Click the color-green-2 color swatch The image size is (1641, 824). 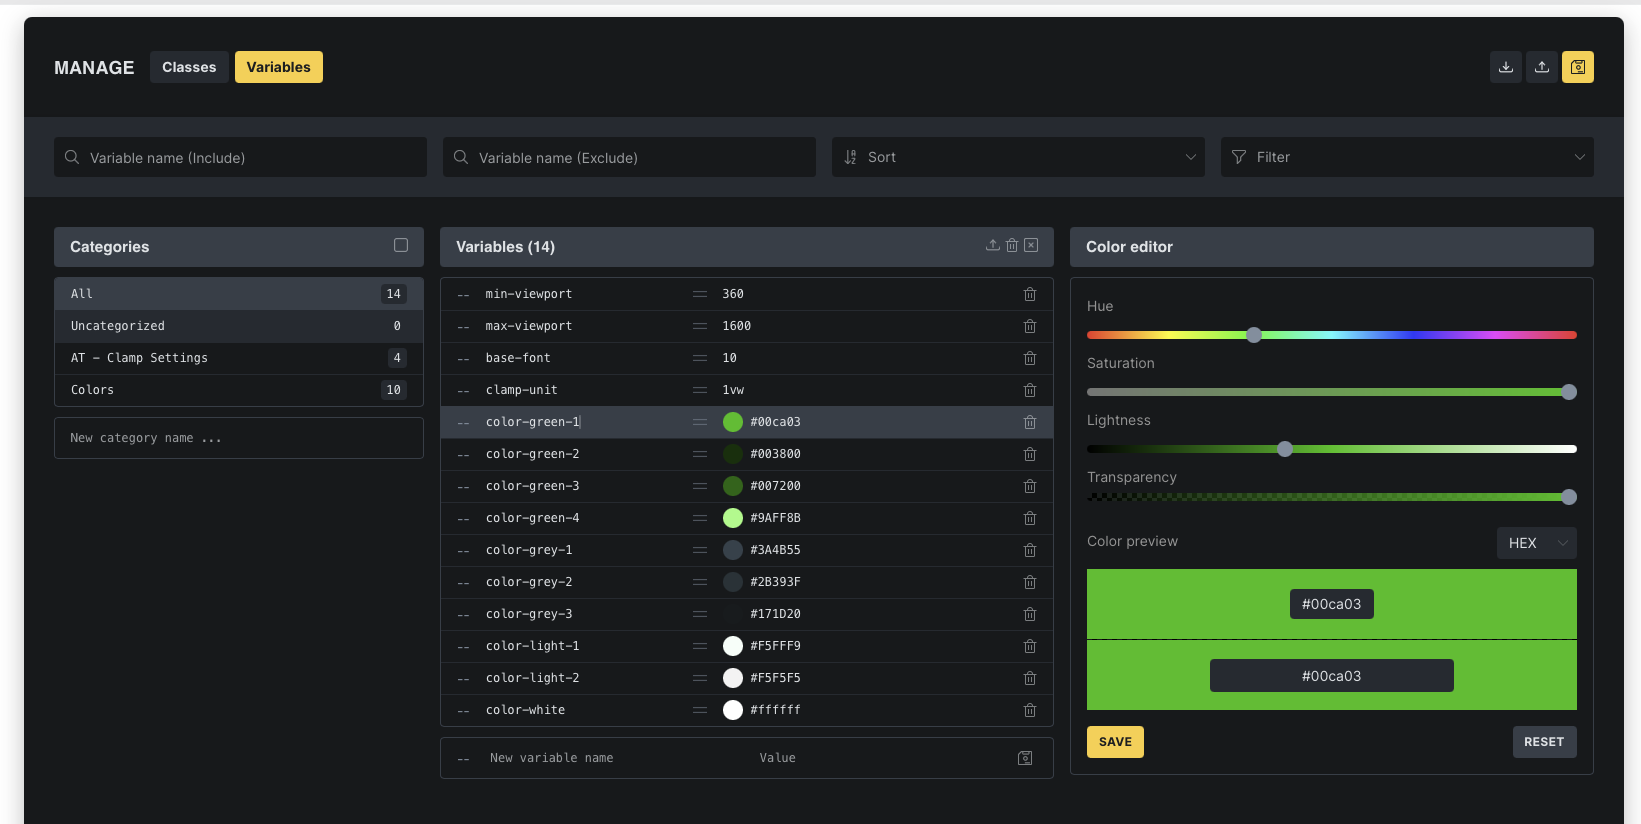(733, 454)
